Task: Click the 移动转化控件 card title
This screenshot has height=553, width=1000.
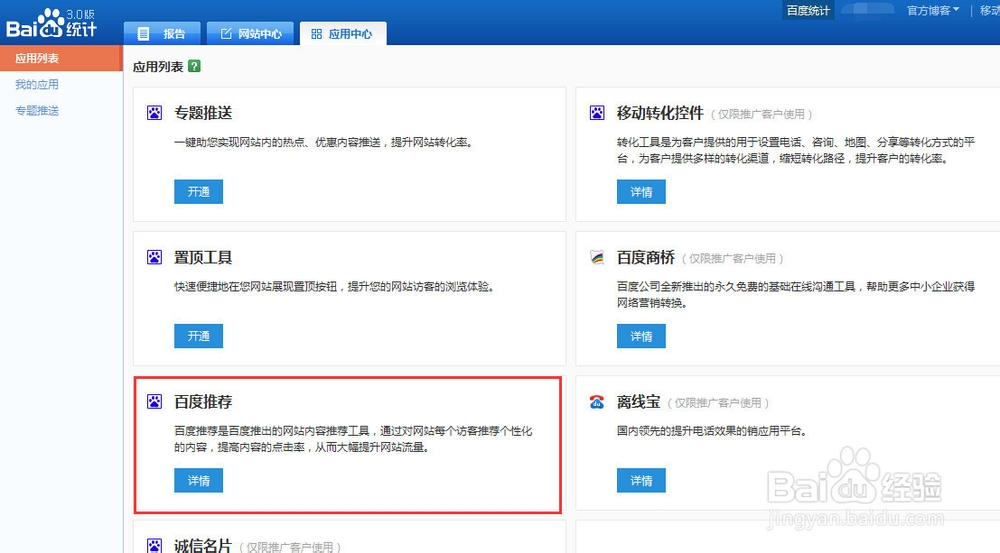Action: (x=660, y=113)
